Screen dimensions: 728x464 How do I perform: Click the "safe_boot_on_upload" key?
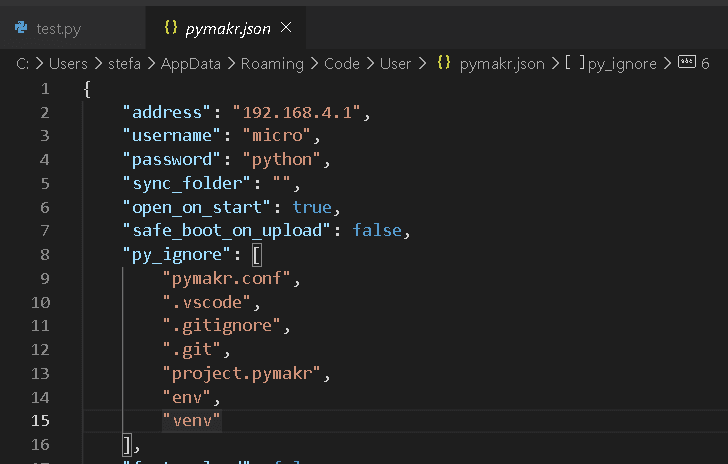[x=226, y=230]
